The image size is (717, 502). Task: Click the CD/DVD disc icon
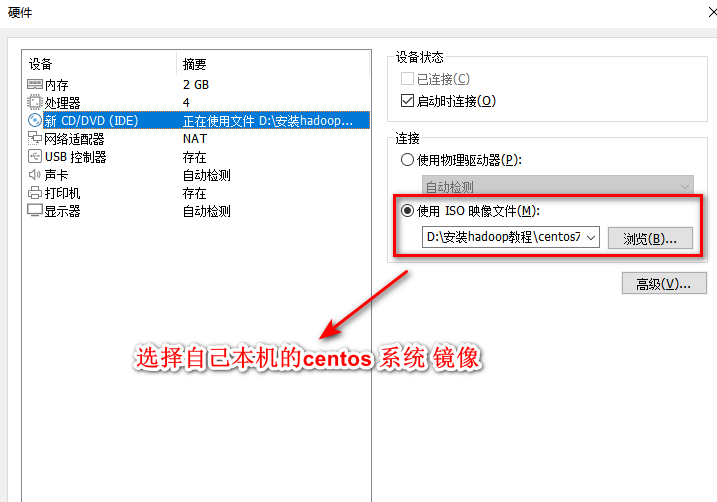[x=35, y=120]
